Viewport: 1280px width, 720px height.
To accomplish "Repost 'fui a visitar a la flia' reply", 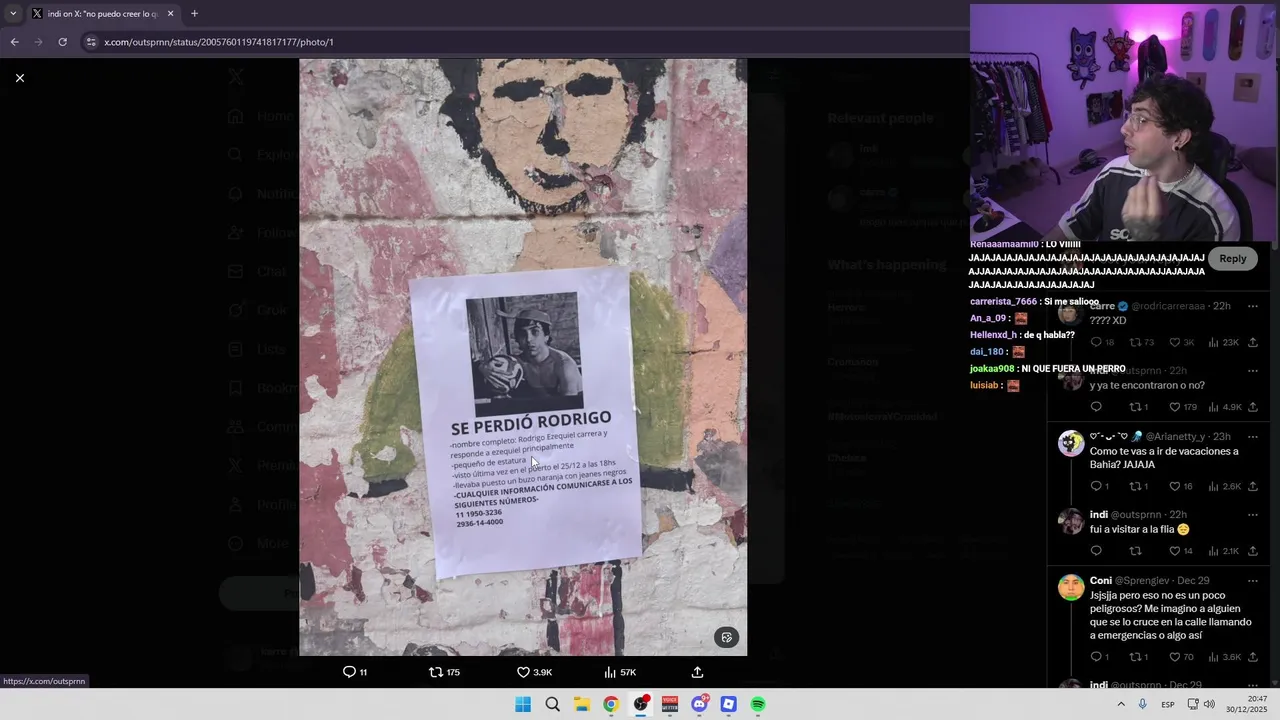I will pos(1135,551).
